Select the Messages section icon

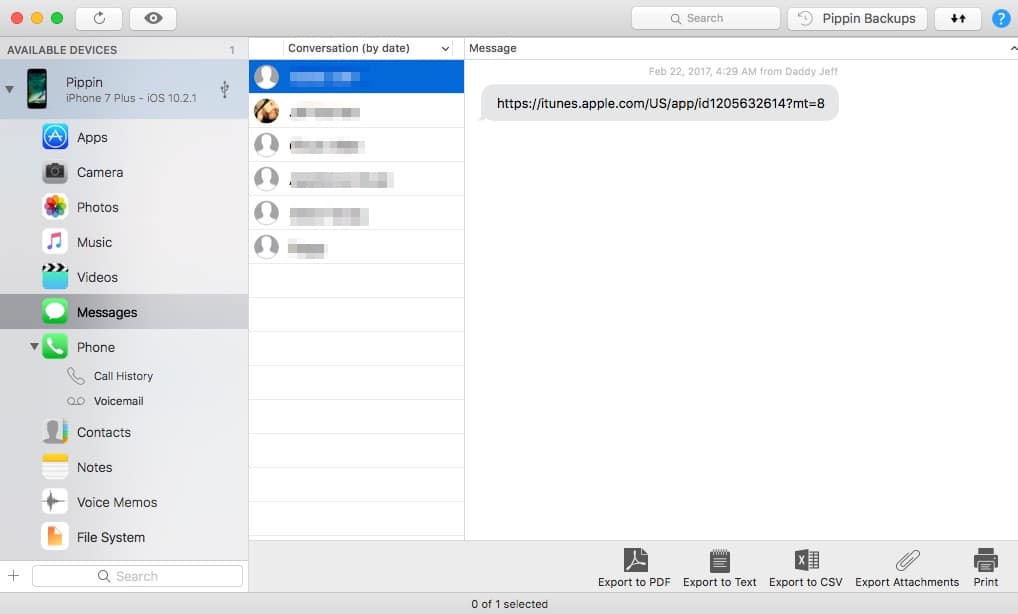coord(55,312)
